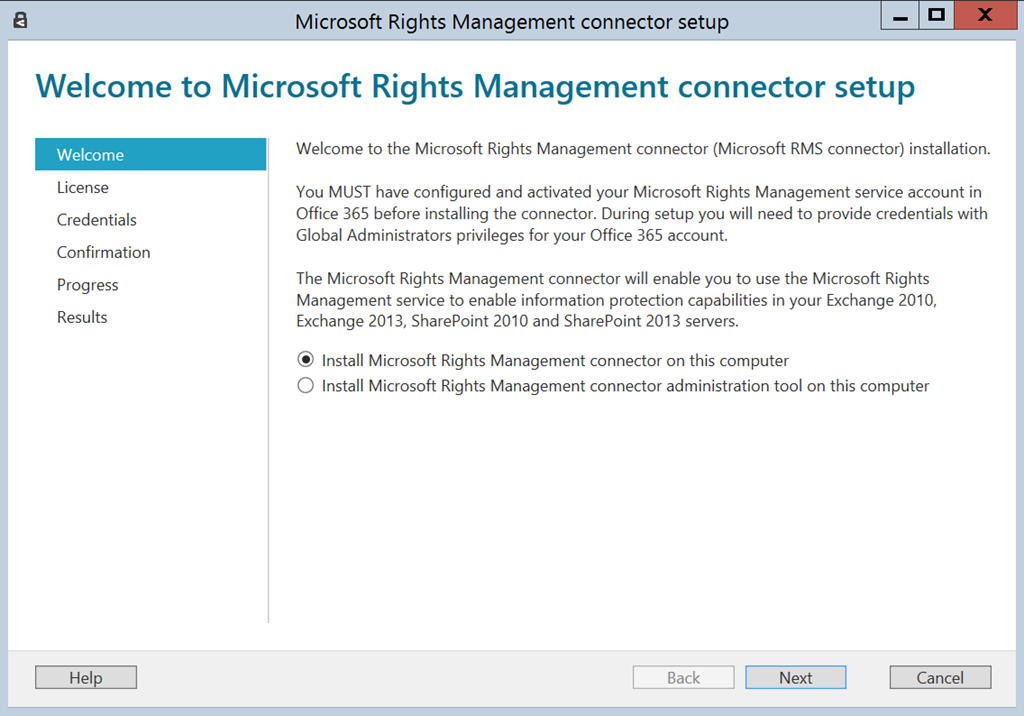Click the 'connector administration tool' option label text

point(625,386)
